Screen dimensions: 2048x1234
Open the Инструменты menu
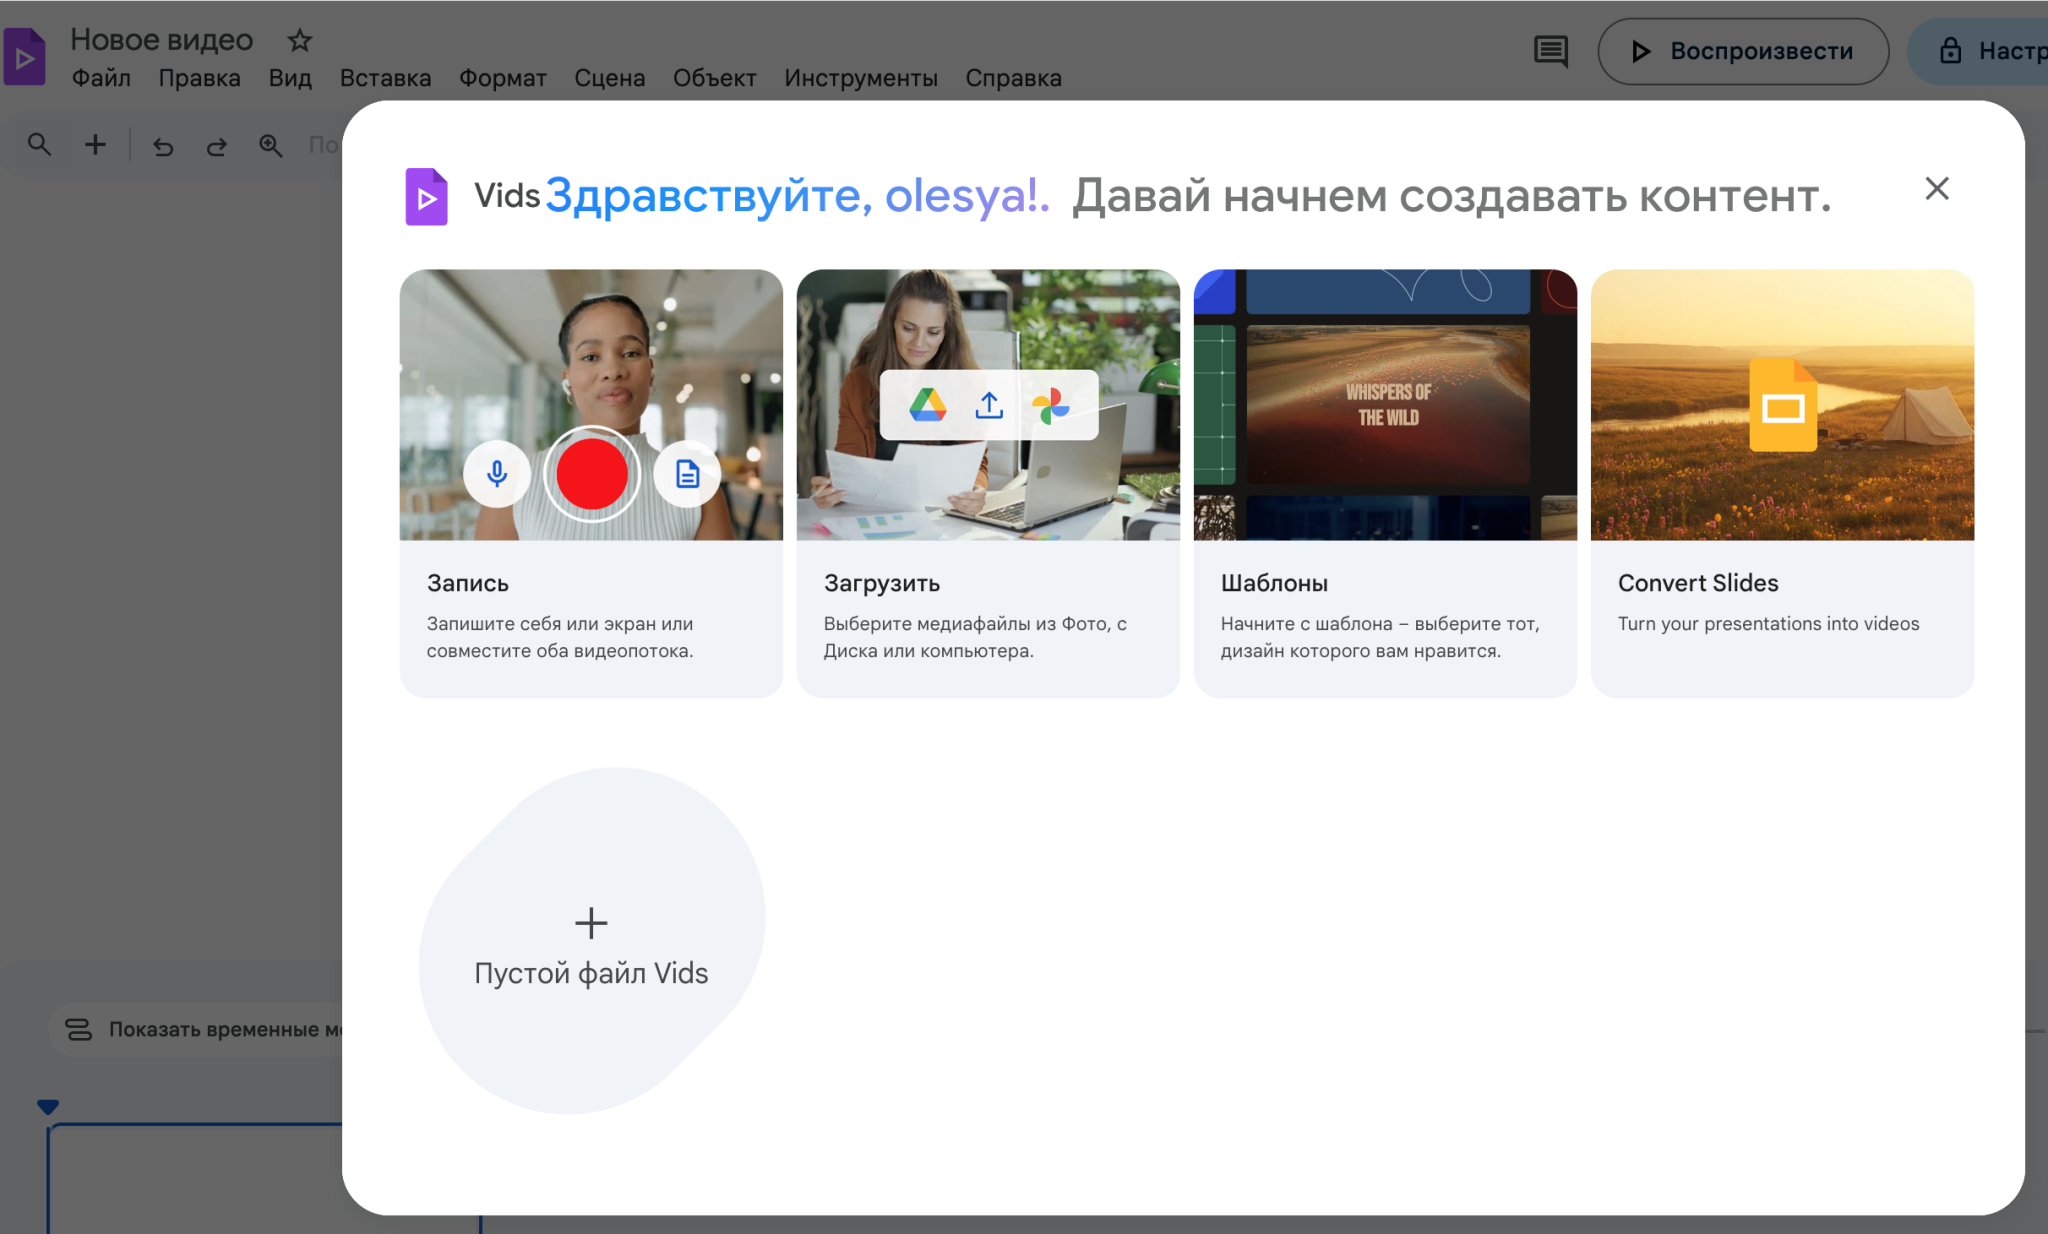[860, 78]
